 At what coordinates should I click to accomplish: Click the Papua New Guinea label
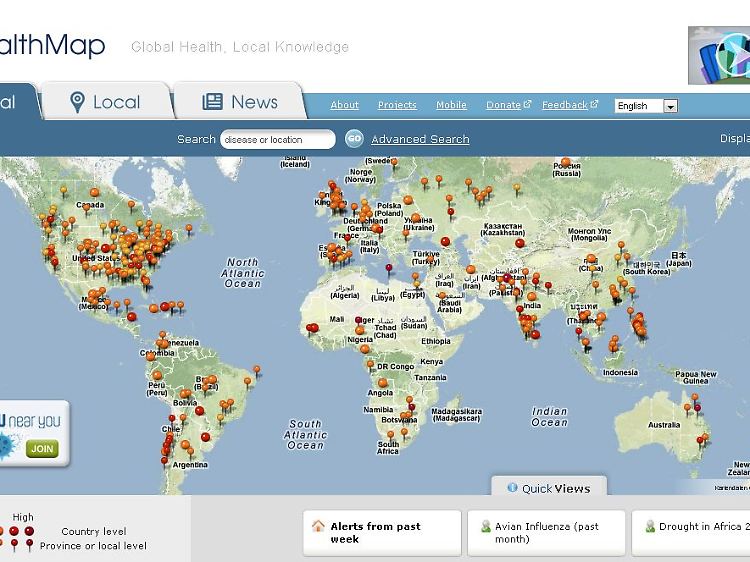pyautogui.click(x=696, y=377)
